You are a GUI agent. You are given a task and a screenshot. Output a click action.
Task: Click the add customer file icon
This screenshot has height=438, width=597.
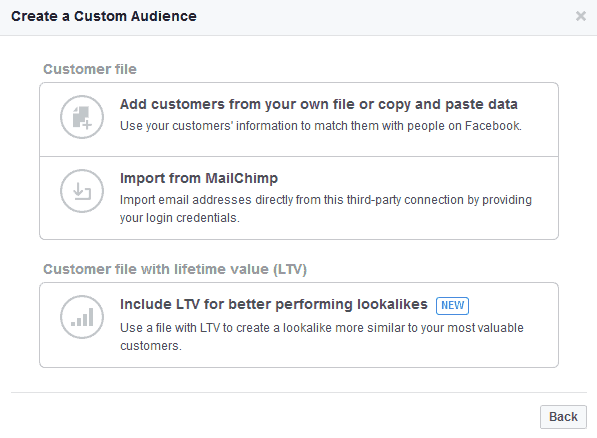[x=82, y=117]
